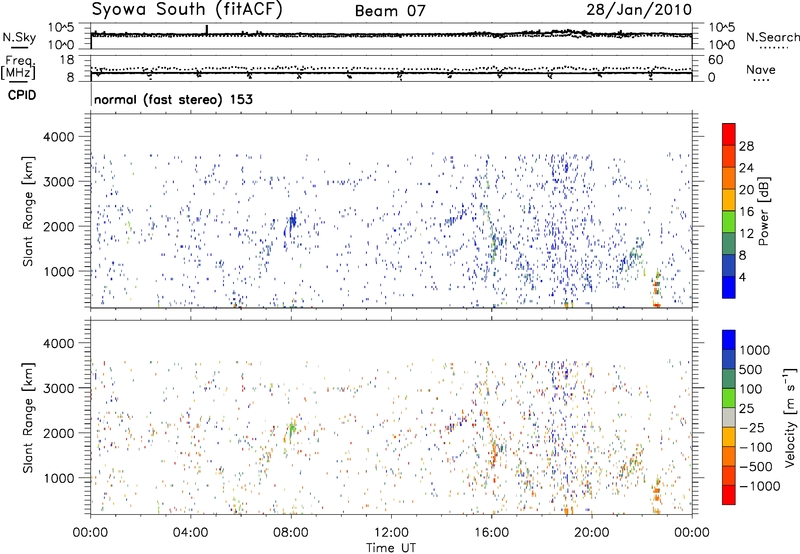
Task: Click the 'Syowa South (fitACF)' plot title
Action: point(187,10)
